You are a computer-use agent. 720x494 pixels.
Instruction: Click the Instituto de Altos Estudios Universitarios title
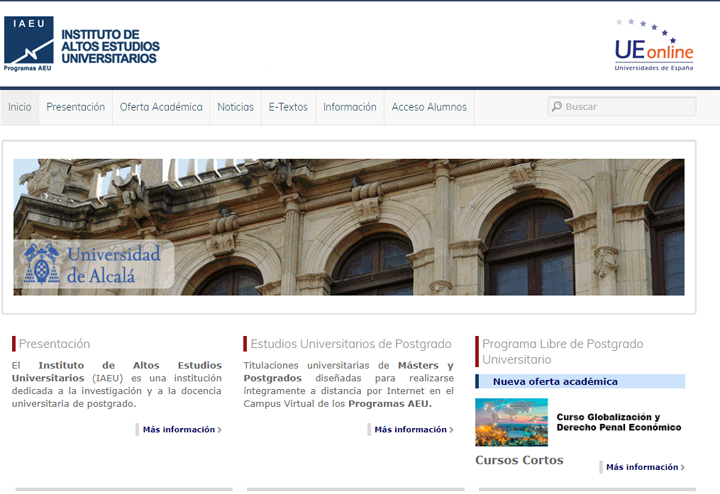coord(111,46)
